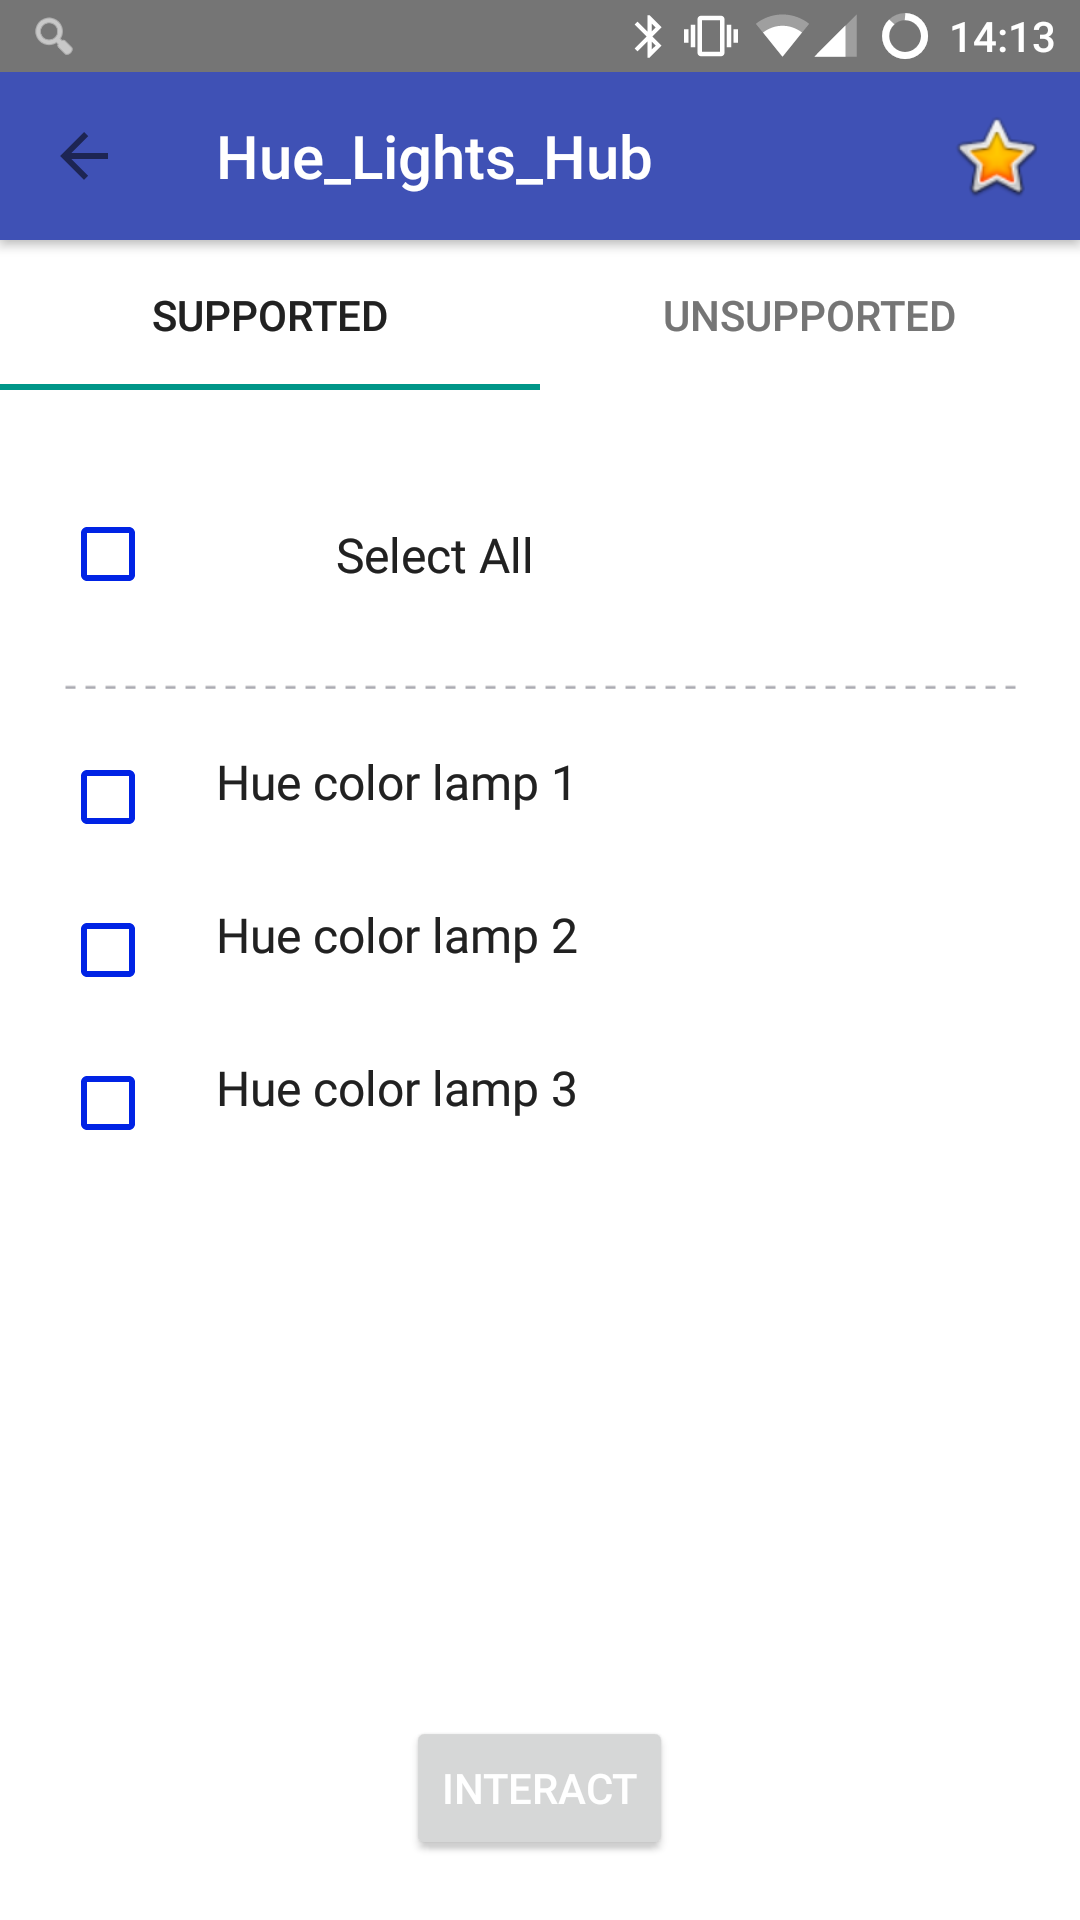Open the Supported tab
1080x1920 pixels.
(270, 317)
